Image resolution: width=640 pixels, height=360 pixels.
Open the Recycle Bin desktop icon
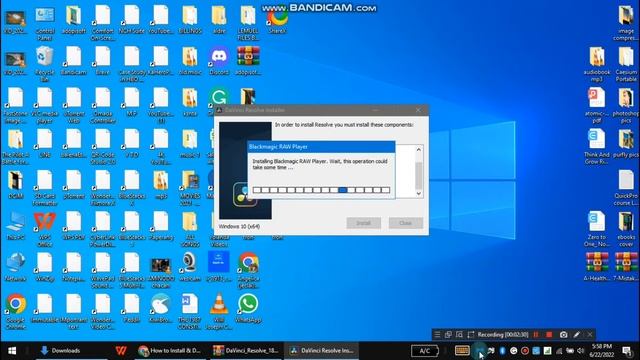(x=44, y=64)
